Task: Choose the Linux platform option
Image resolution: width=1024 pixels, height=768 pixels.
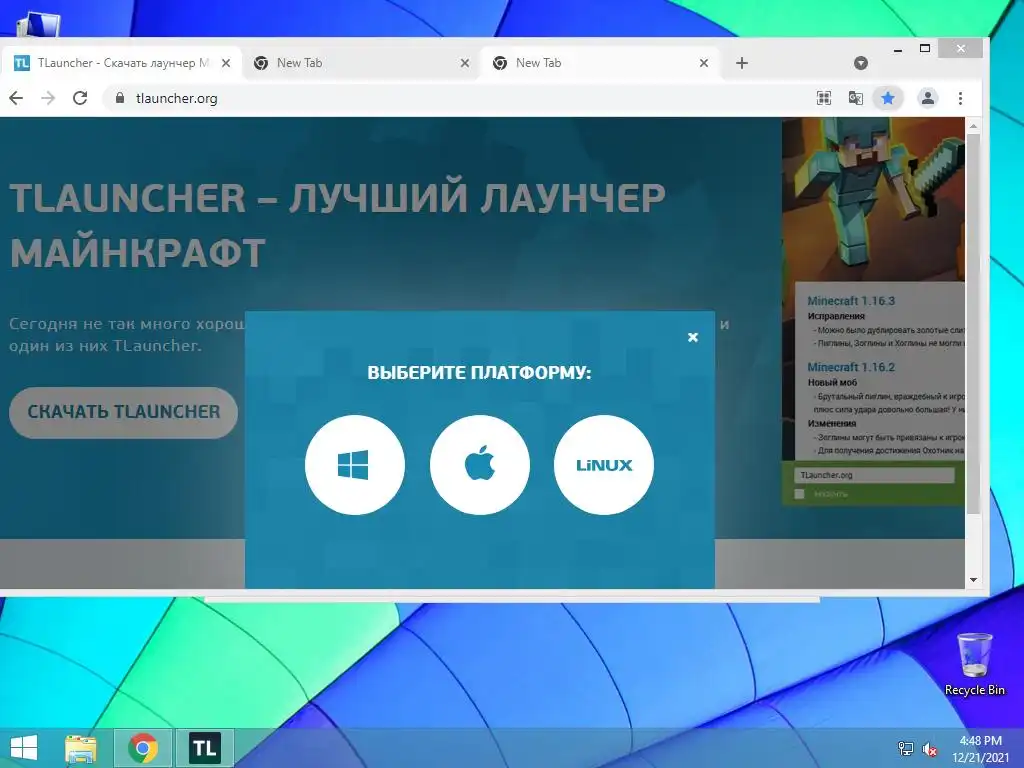Action: pyautogui.click(x=603, y=465)
